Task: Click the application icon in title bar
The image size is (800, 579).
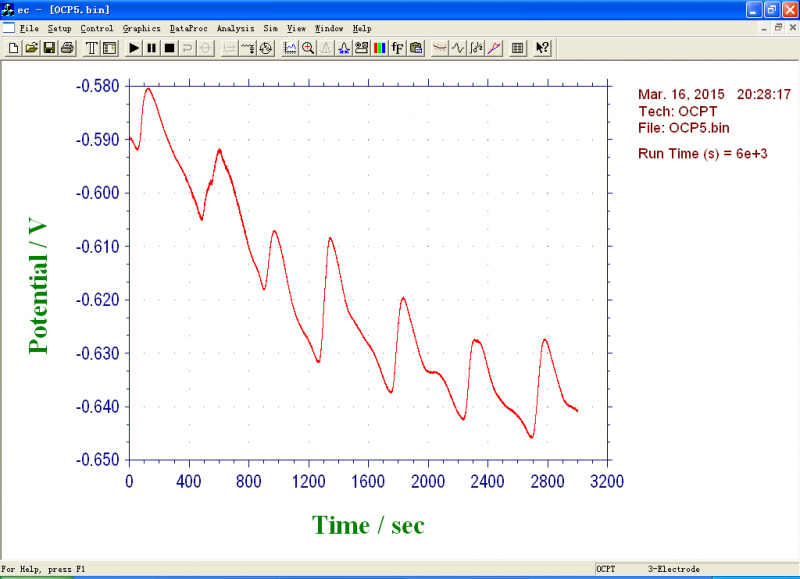Action: pos(8,9)
